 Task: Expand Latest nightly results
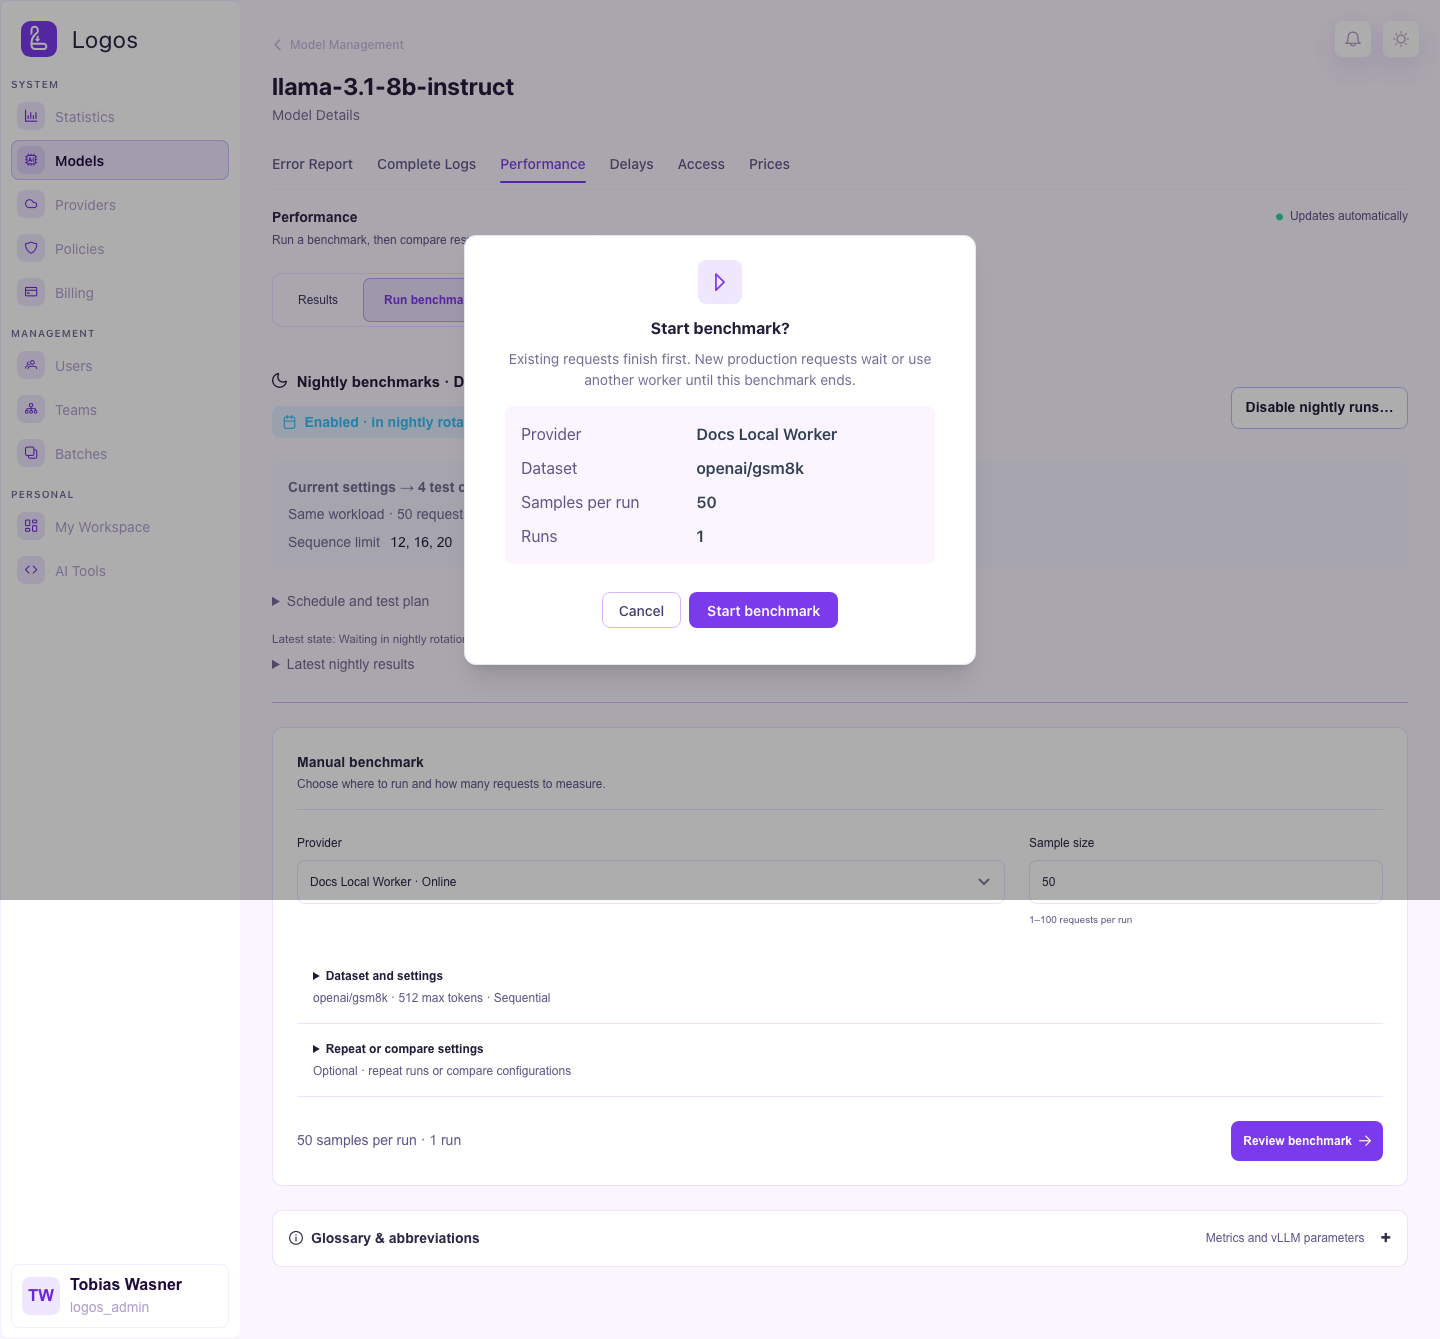343,664
